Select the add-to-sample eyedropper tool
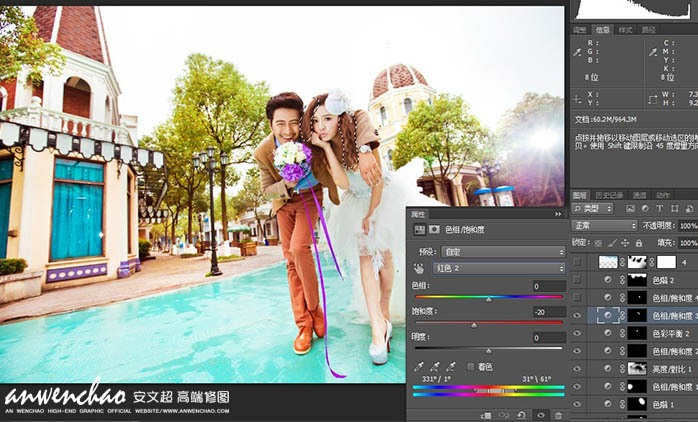Screen dimensions: 698x422 (x=435, y=366)
